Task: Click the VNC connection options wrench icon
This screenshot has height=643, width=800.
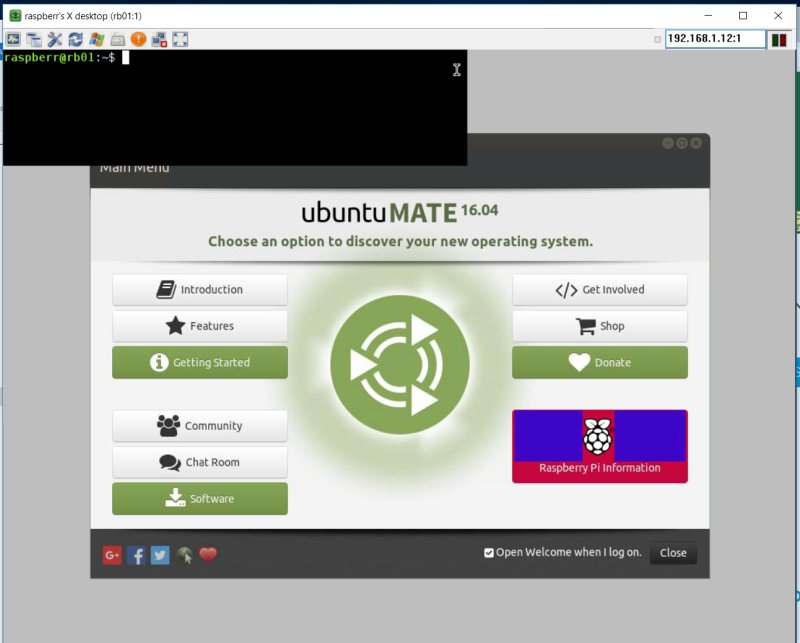Action: (x=55, y=39)
